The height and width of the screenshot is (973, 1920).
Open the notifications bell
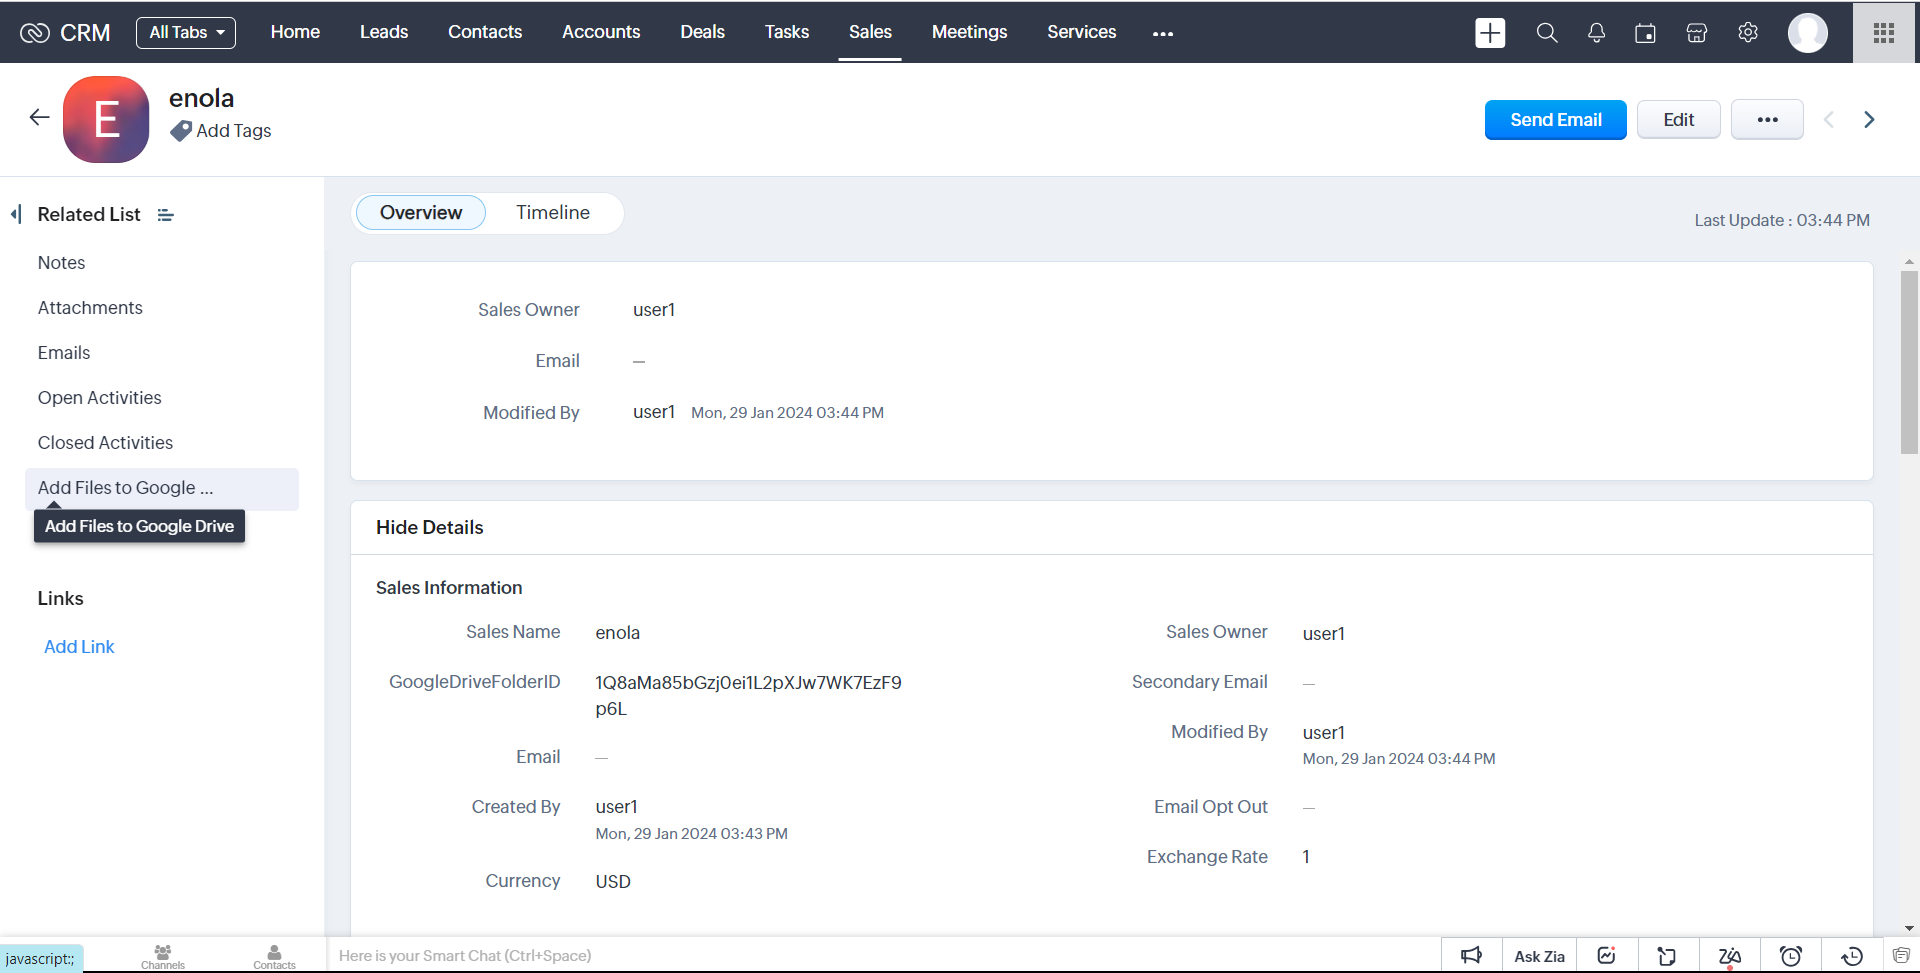coord(1596,33)
